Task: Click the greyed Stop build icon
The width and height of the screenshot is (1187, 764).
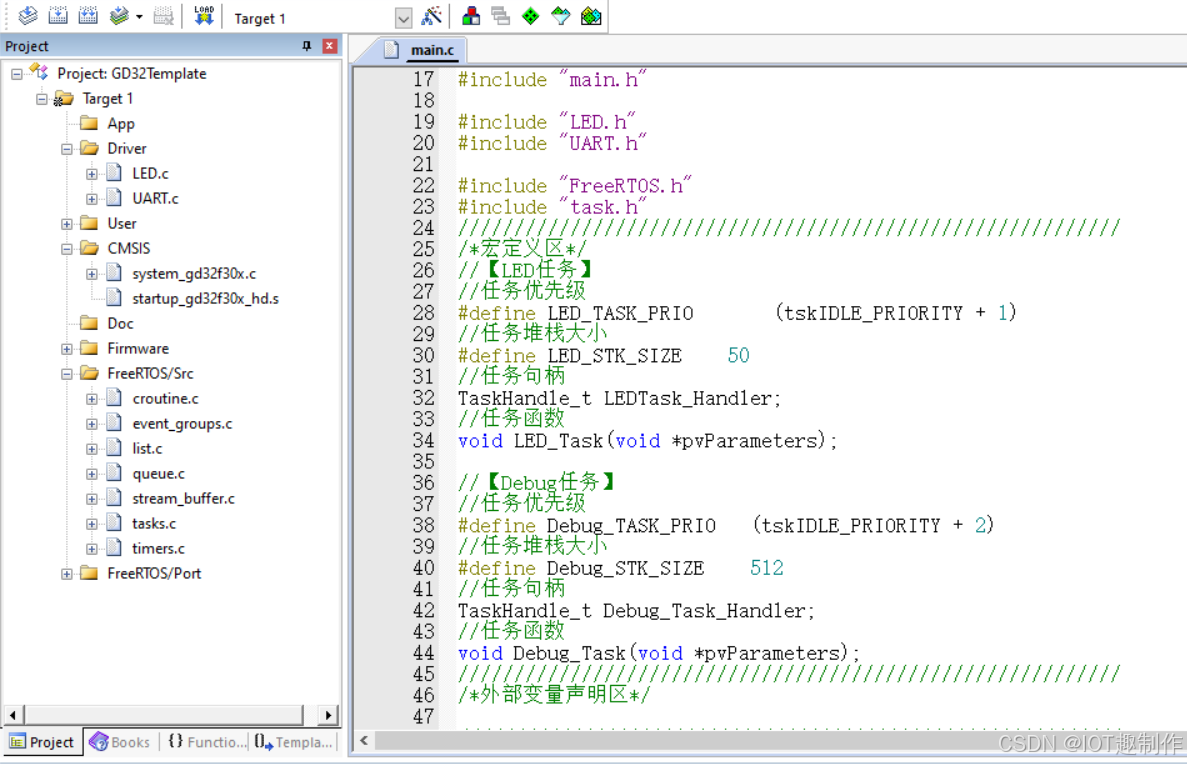Action: tap(164, 15)
